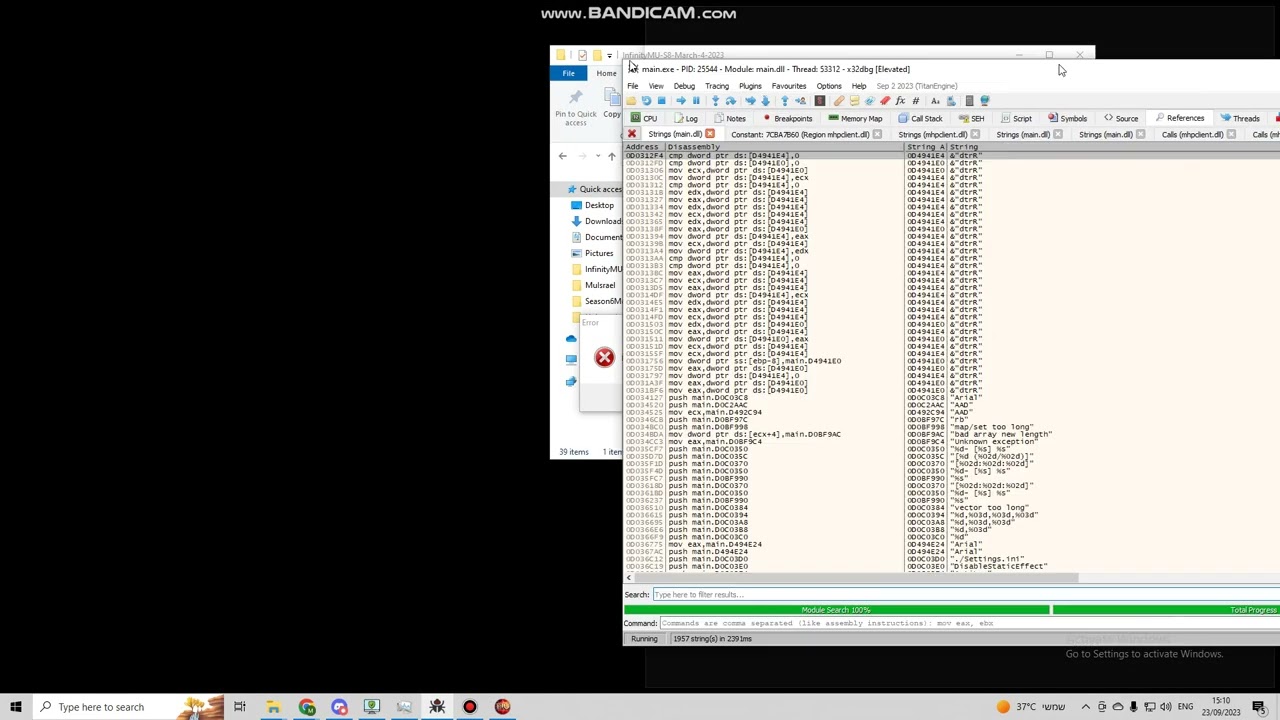The height and width of the screenshot is (720, 1280).
Task: Execute till return toolbar icon
Action: click(x=784, y=100)
